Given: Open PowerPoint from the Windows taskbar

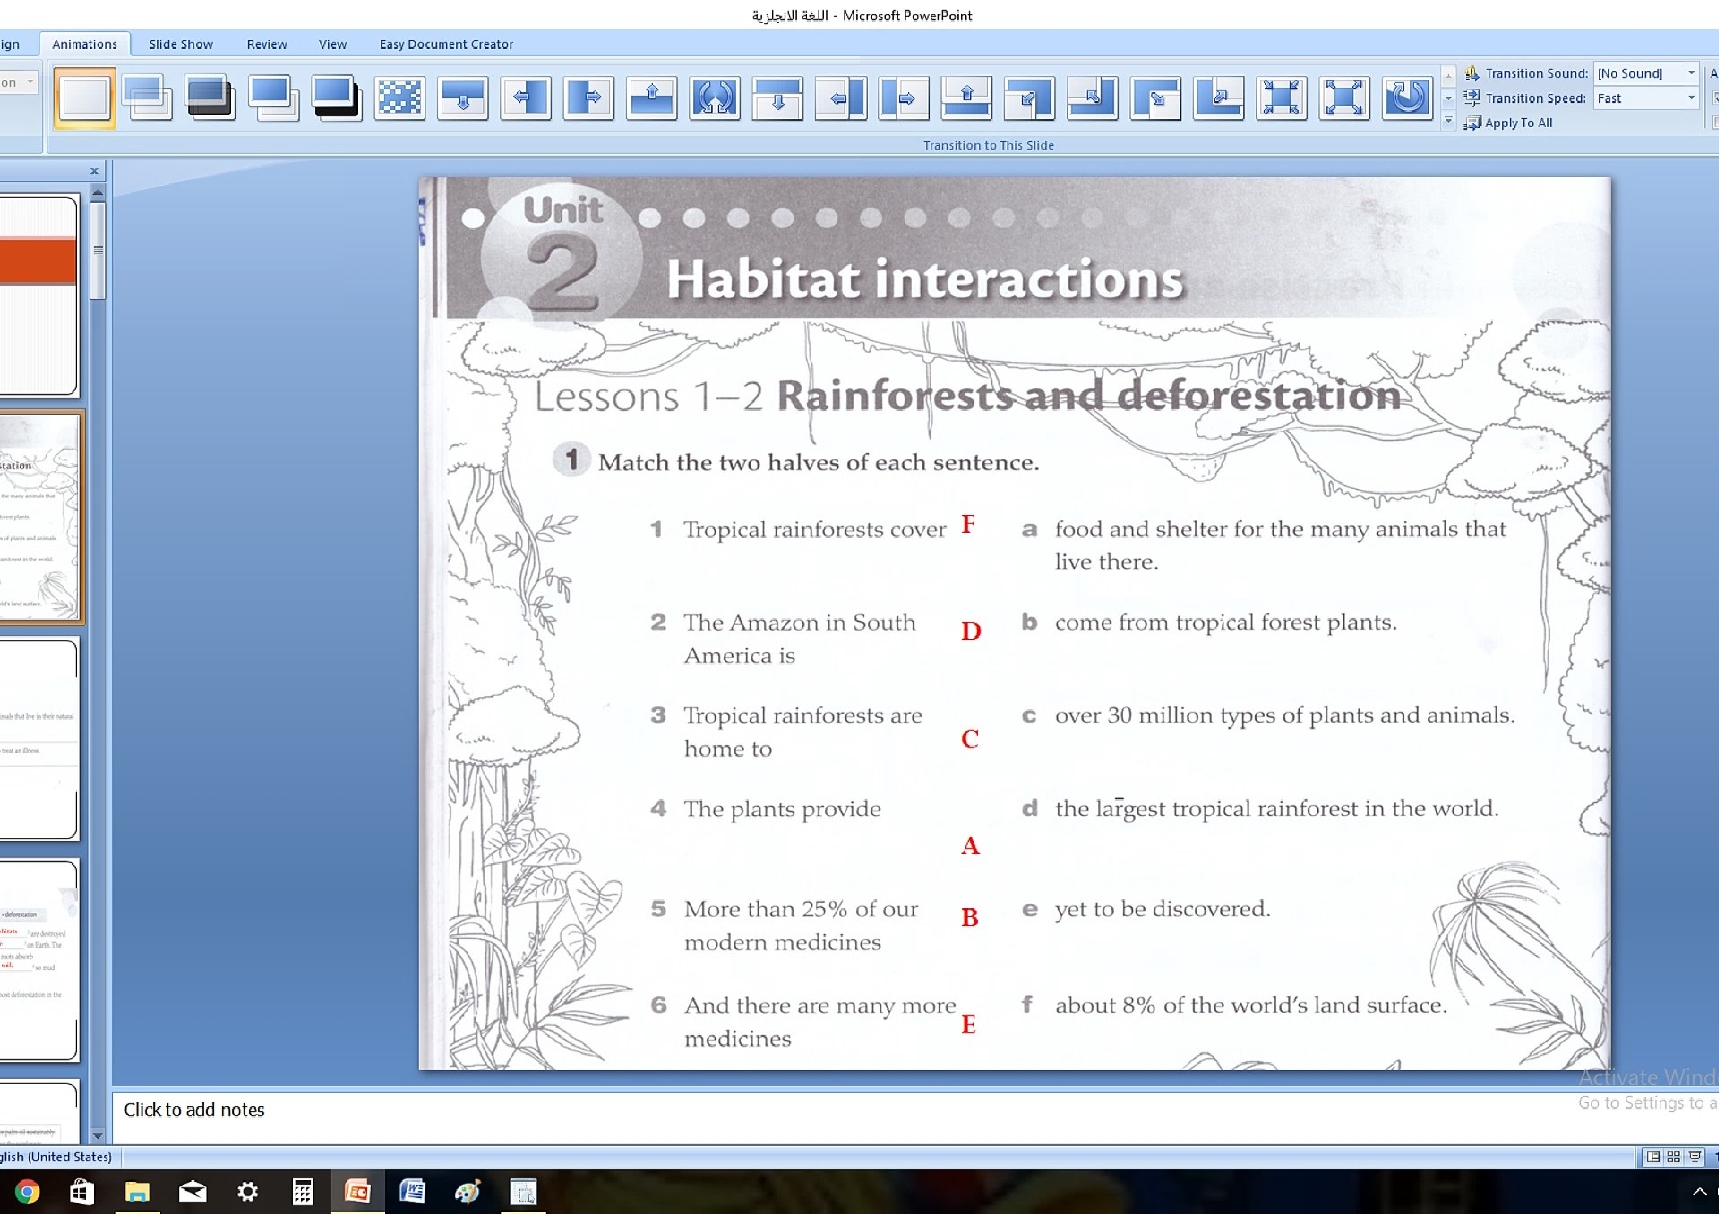Looking at the screenshot, I should click(x=357, y=1191).
